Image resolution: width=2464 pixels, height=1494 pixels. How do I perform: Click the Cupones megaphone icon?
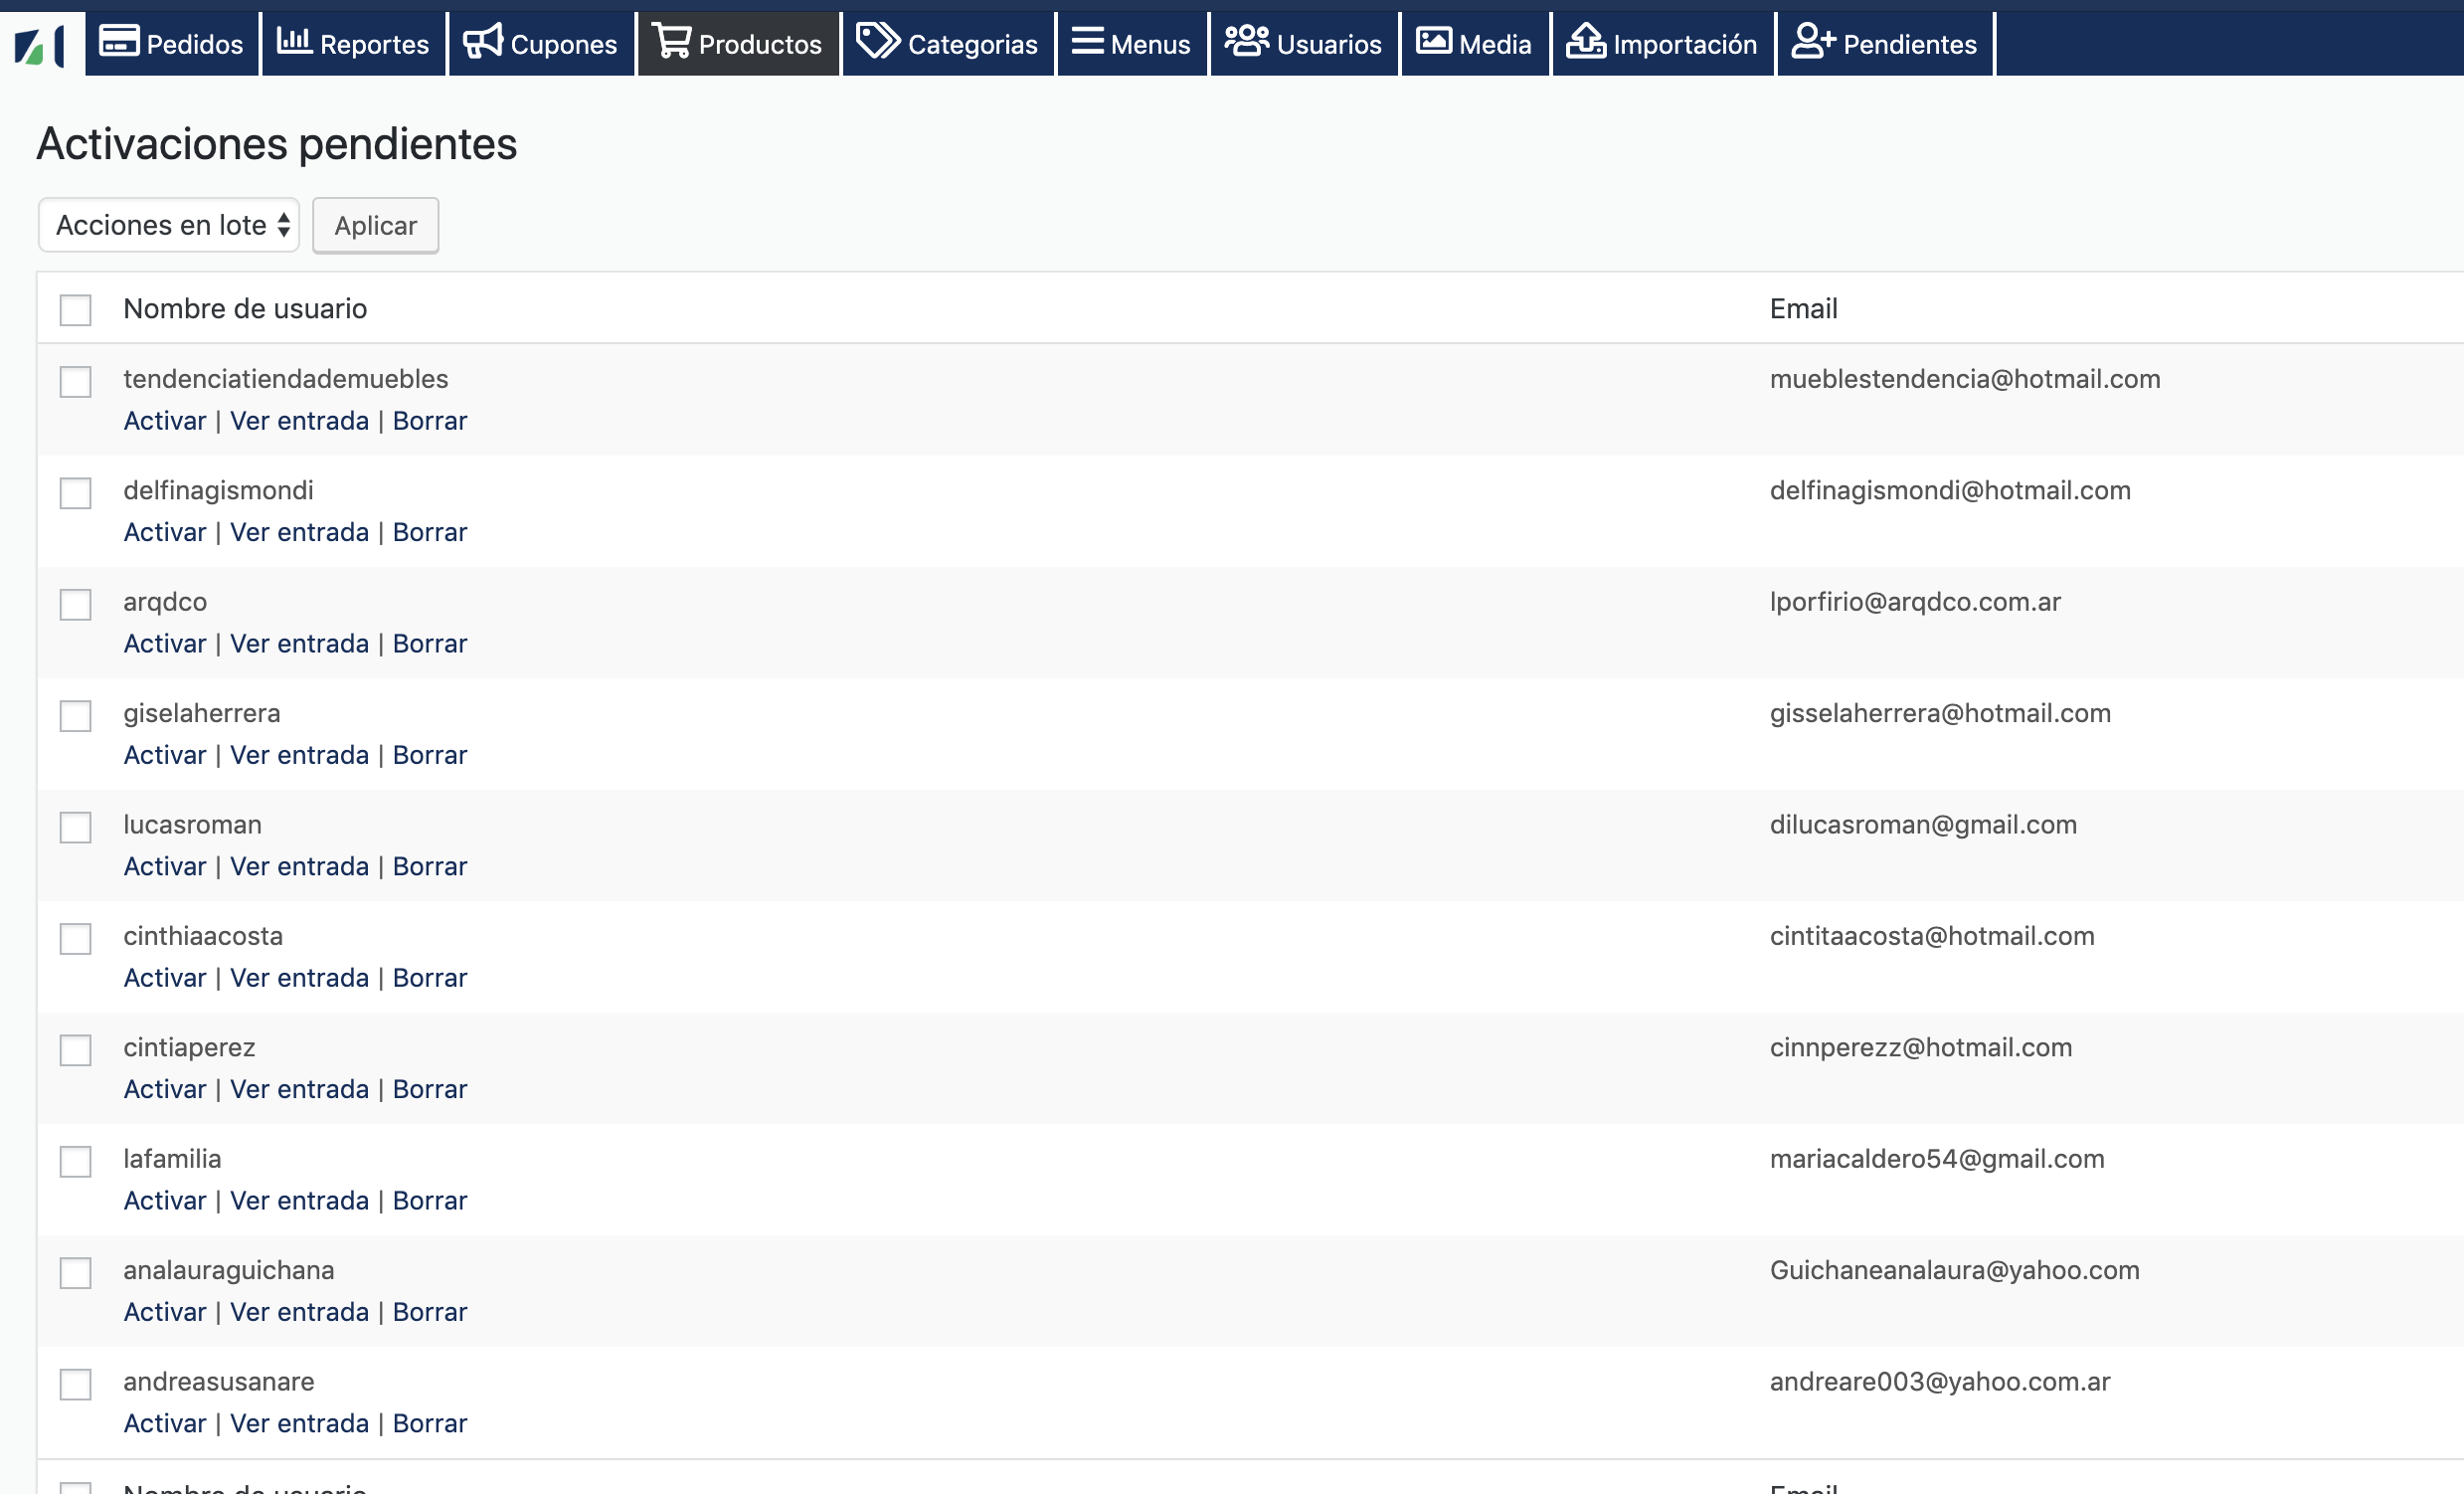pyautogui.click(x=483, y=42)
